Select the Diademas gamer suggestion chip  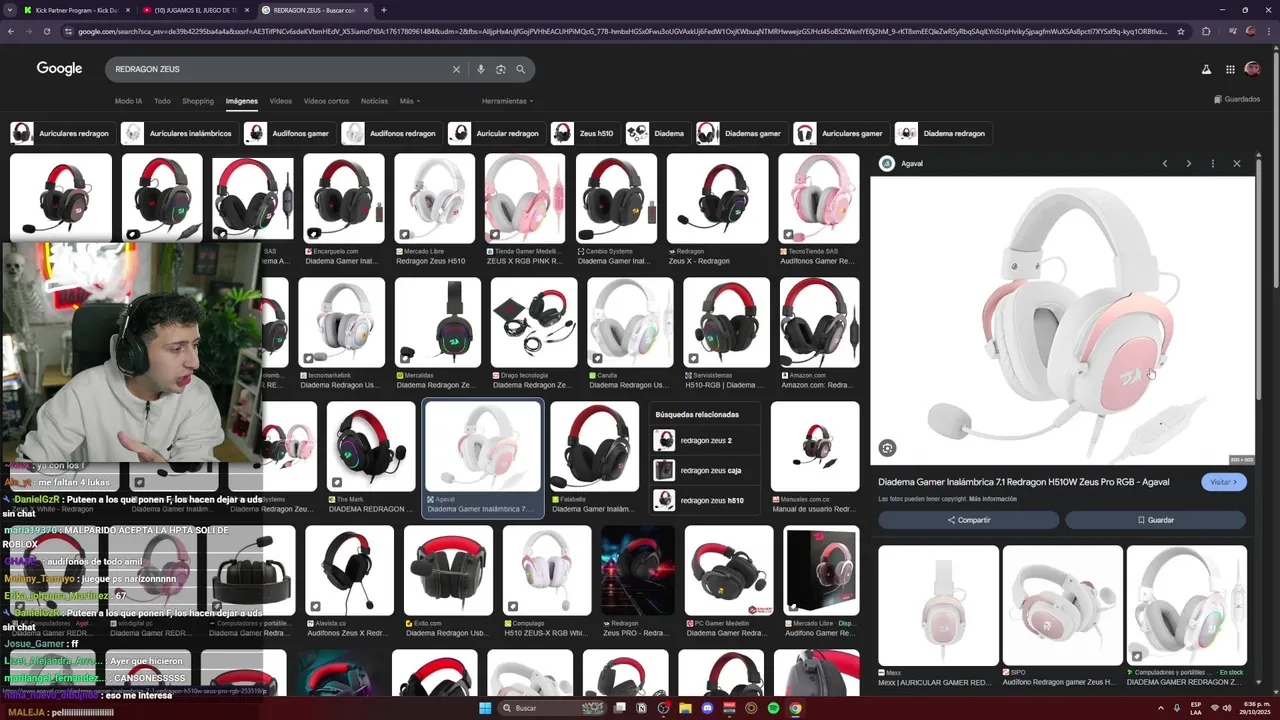pos(740,133)
